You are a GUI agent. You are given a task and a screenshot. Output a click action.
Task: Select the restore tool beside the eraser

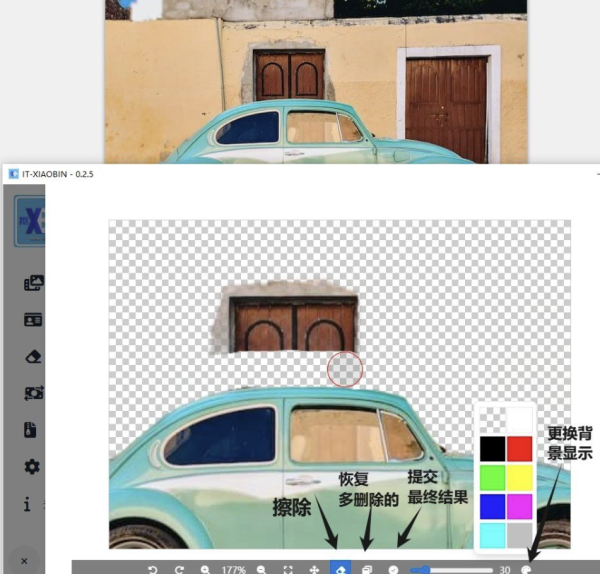point(367,568)
